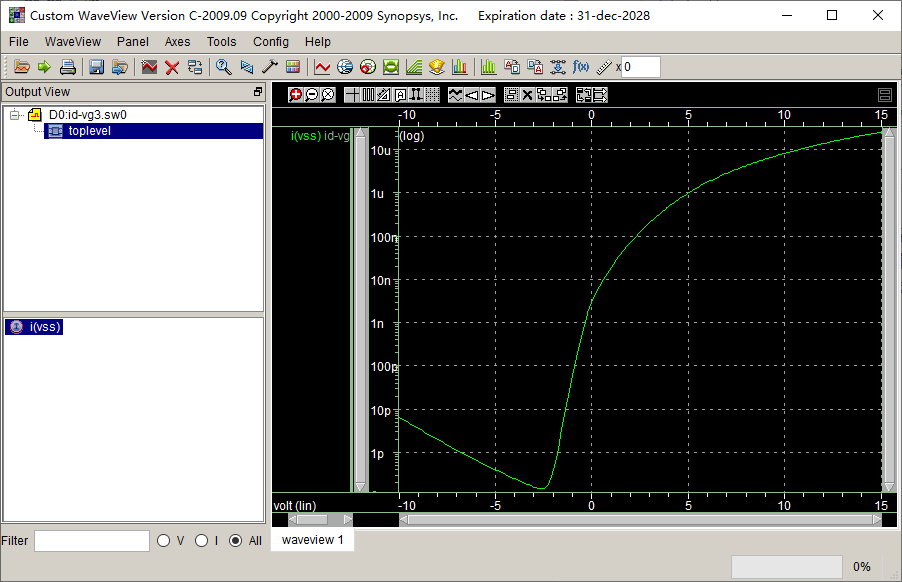
Task: Click the signal-name panel horizontal scrollbar
Action: point(320,520)
